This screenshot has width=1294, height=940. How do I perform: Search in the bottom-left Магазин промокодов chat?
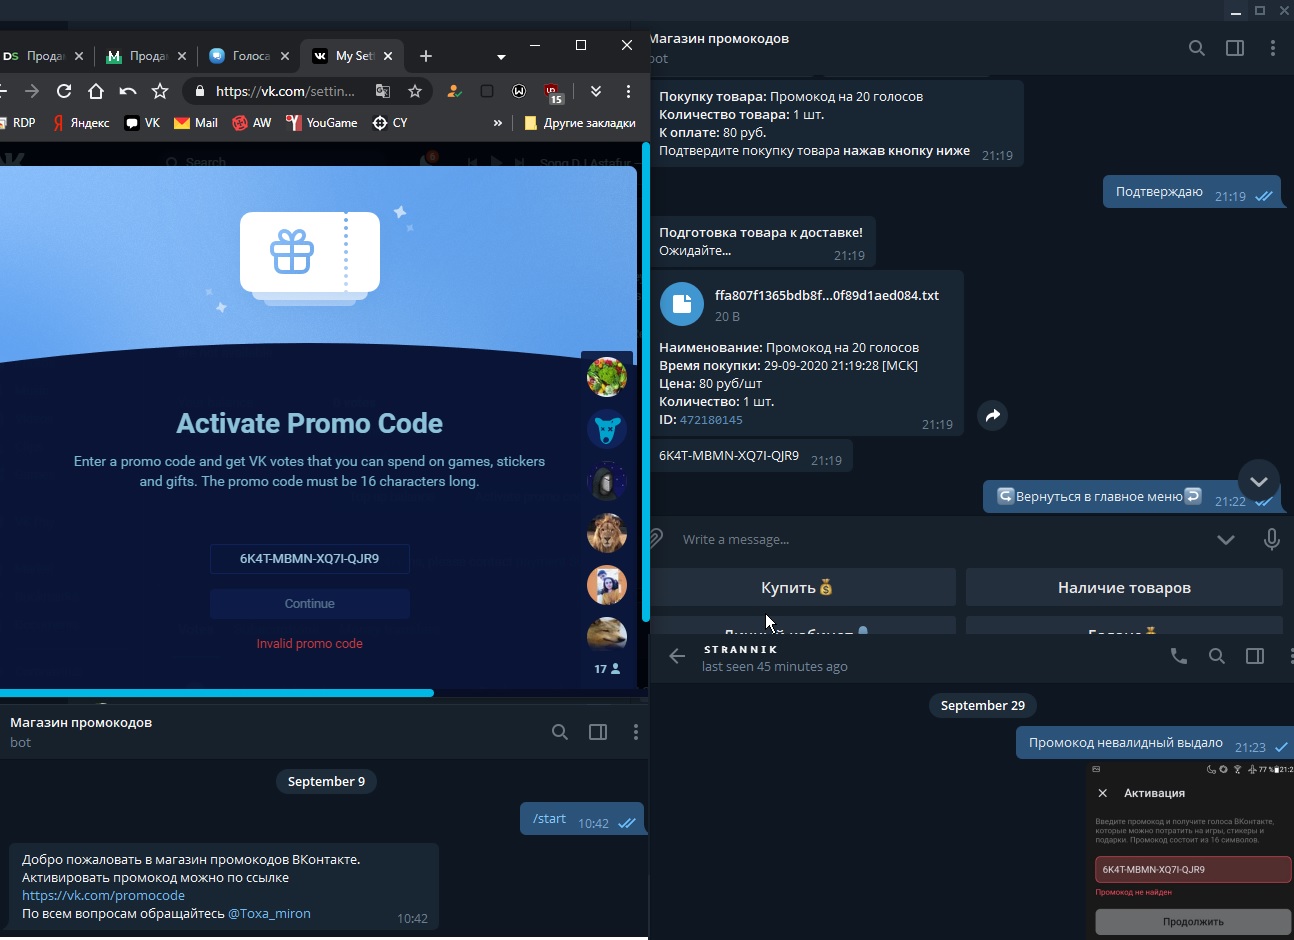560,732
